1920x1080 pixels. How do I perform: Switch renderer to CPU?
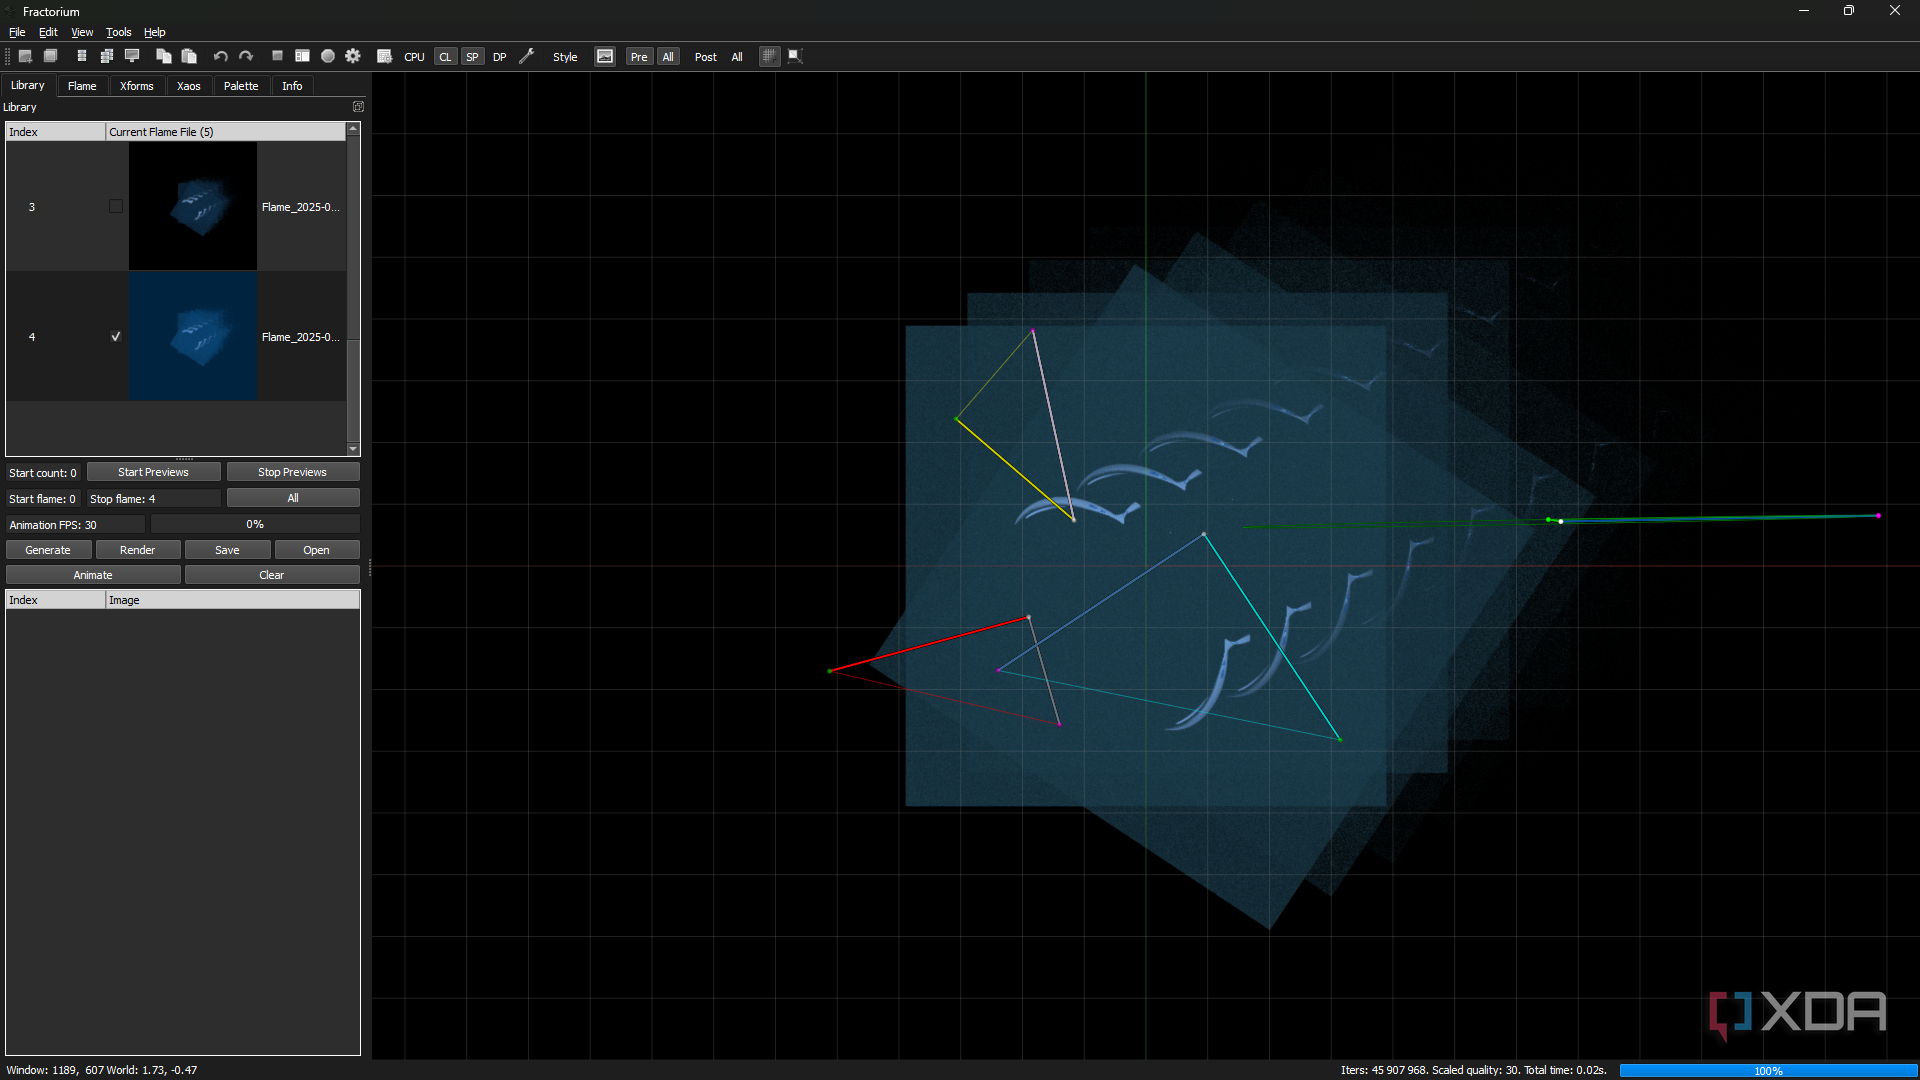pyautogui.click(x=414, y=57)
